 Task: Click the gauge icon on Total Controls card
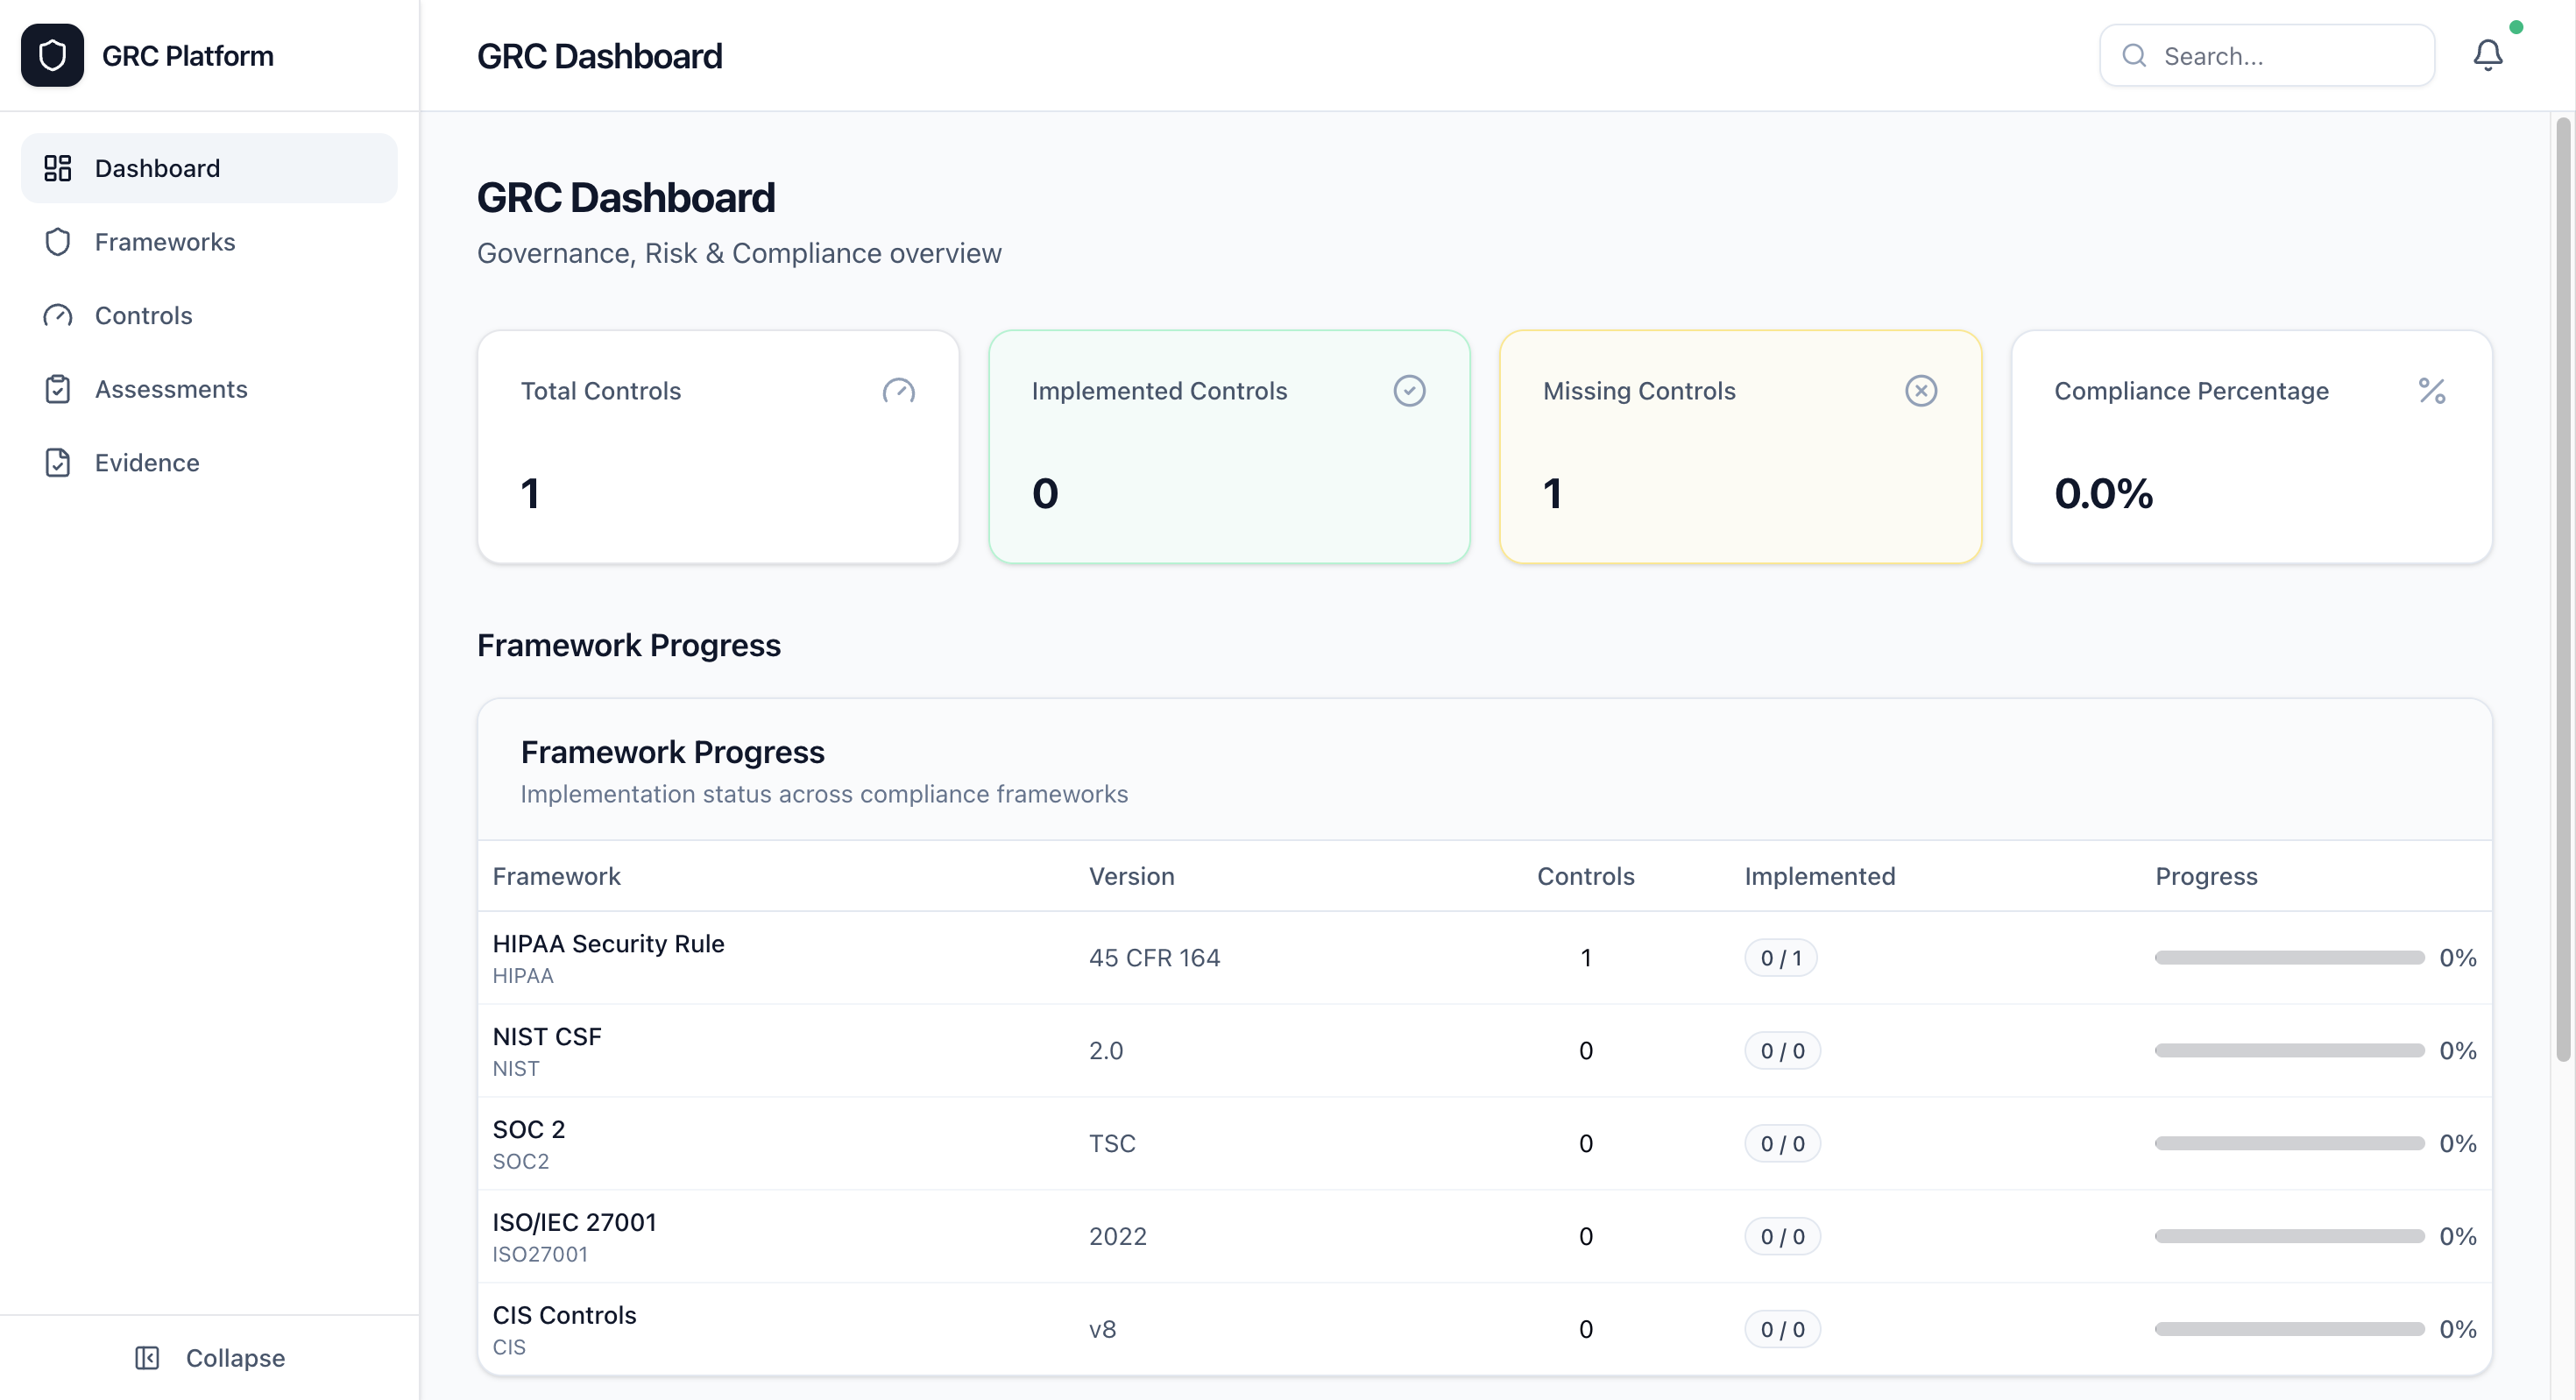point(899,390)
